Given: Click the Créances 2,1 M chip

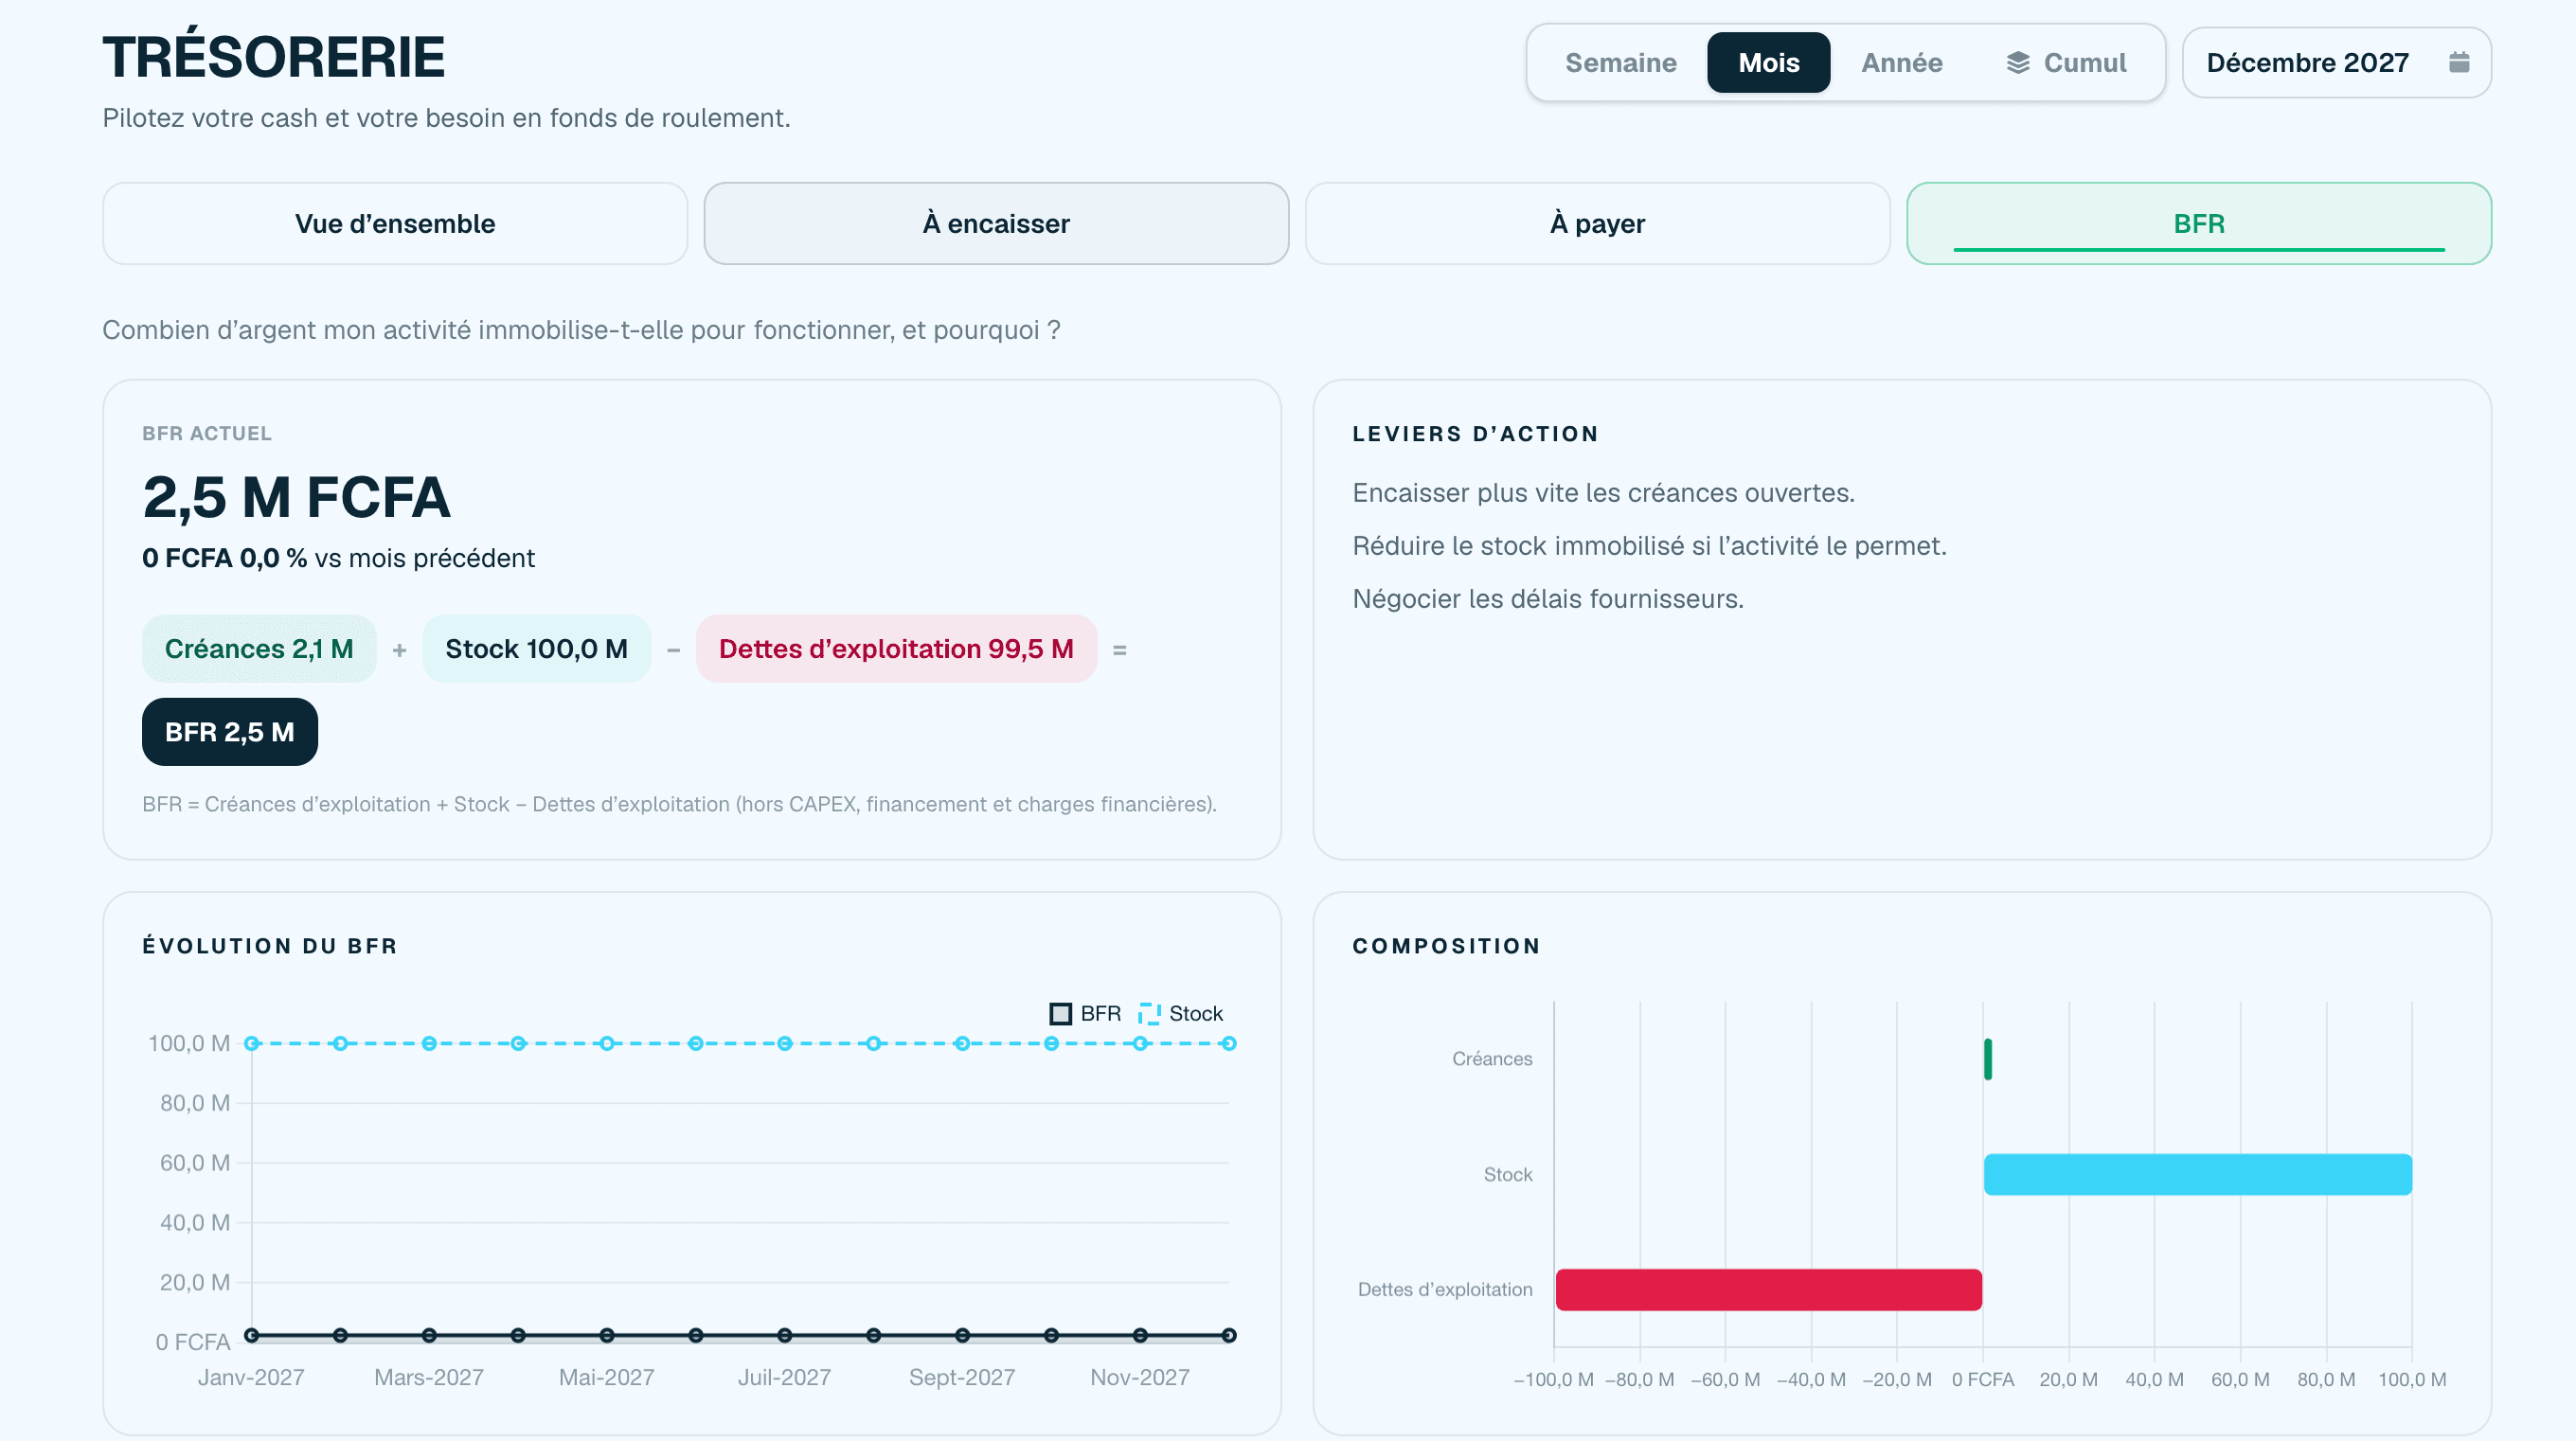Looking at the screenshot, I should point(259,649).
